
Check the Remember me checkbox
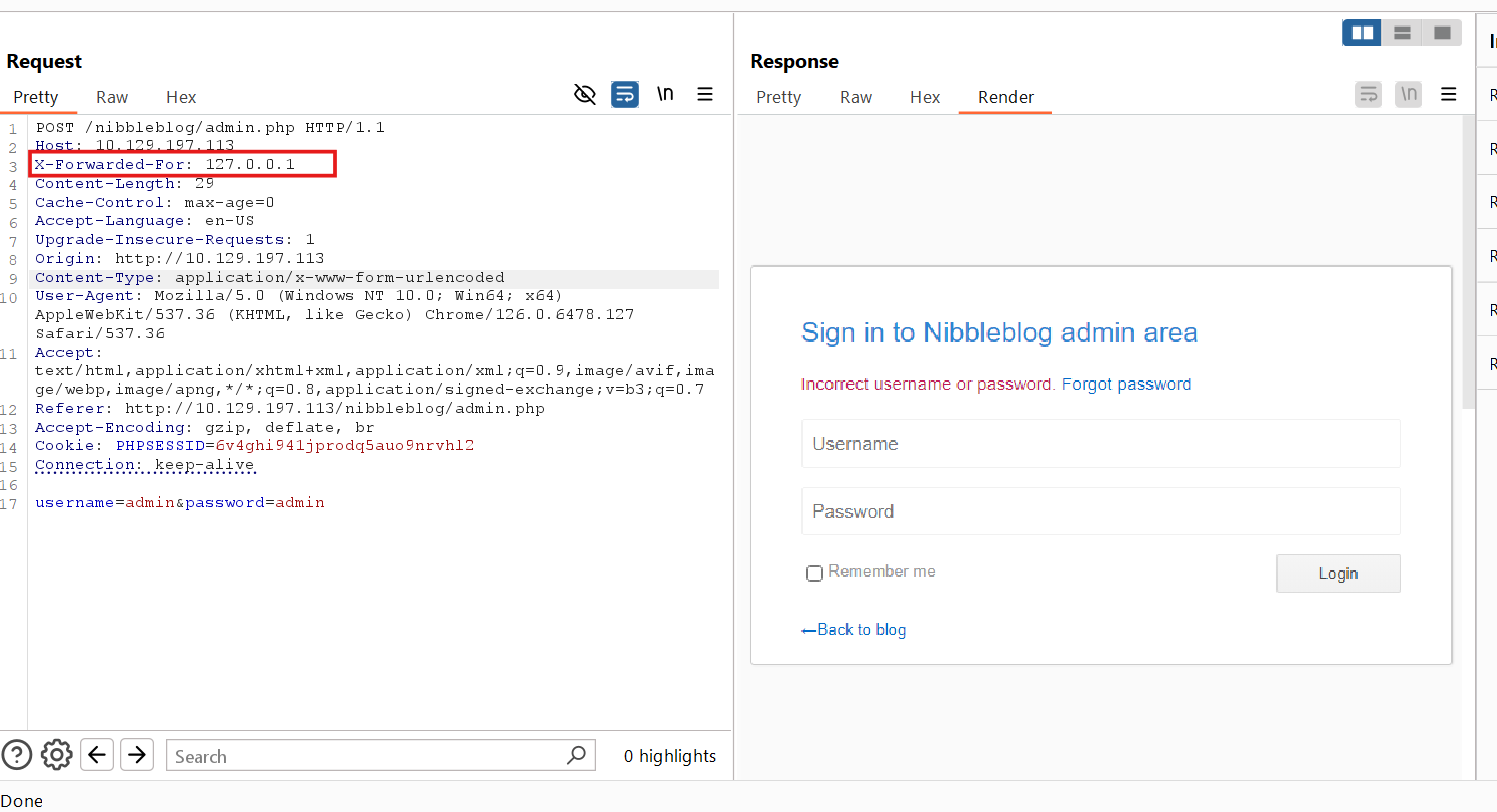pyautogui.click(x=814, y=573)
